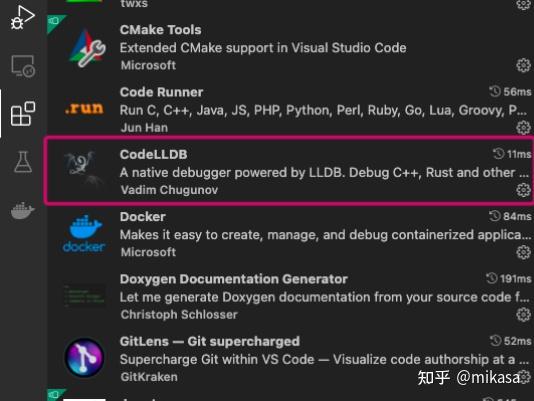This screenshot has width=534, height=401.
Task: Select Doxygen Documentation Generator title
Action: click(234, 279)
